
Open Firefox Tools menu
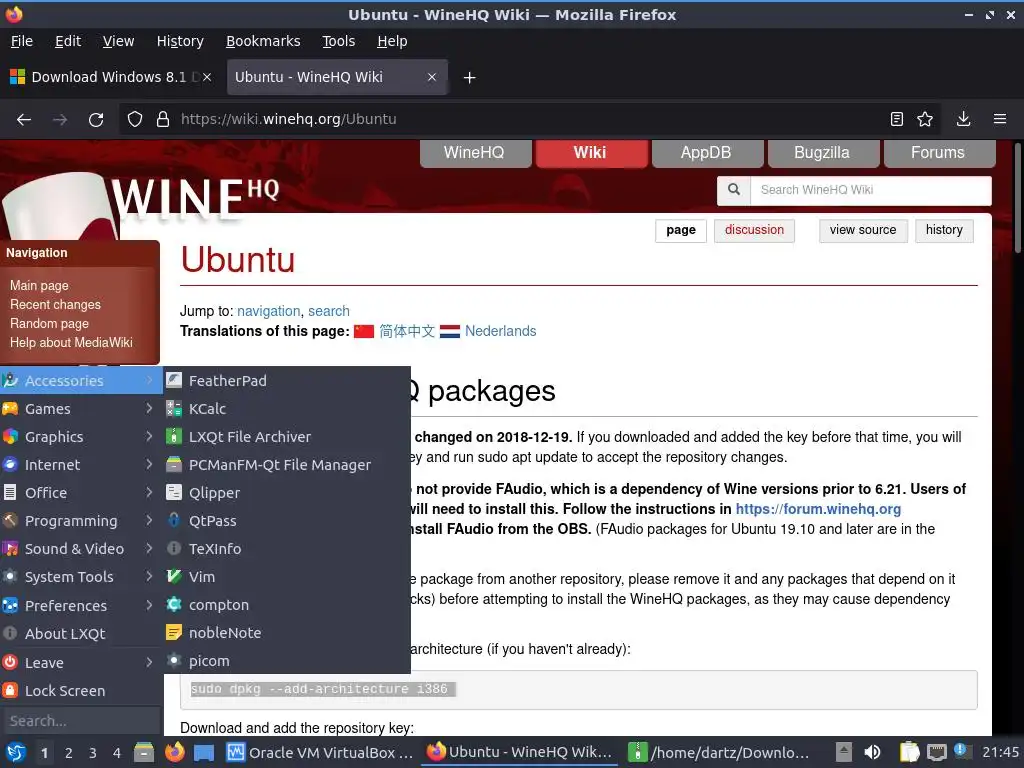[x=338, y=41]
